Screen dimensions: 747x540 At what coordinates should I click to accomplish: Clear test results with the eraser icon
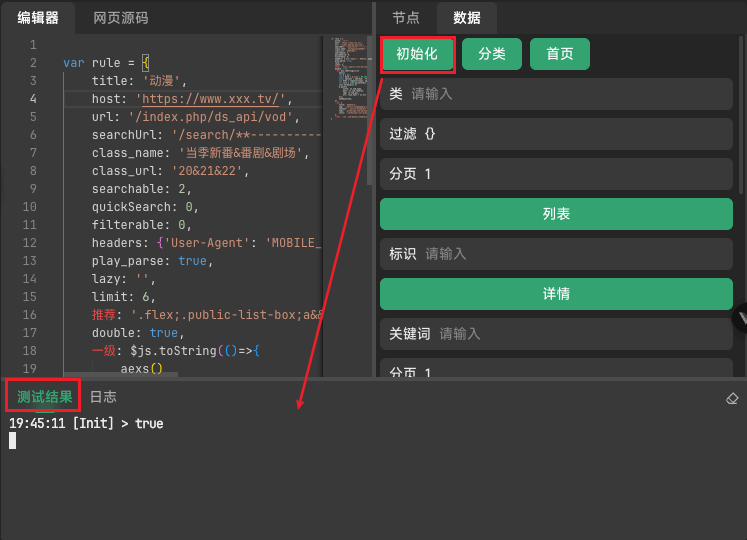point(732,398)
